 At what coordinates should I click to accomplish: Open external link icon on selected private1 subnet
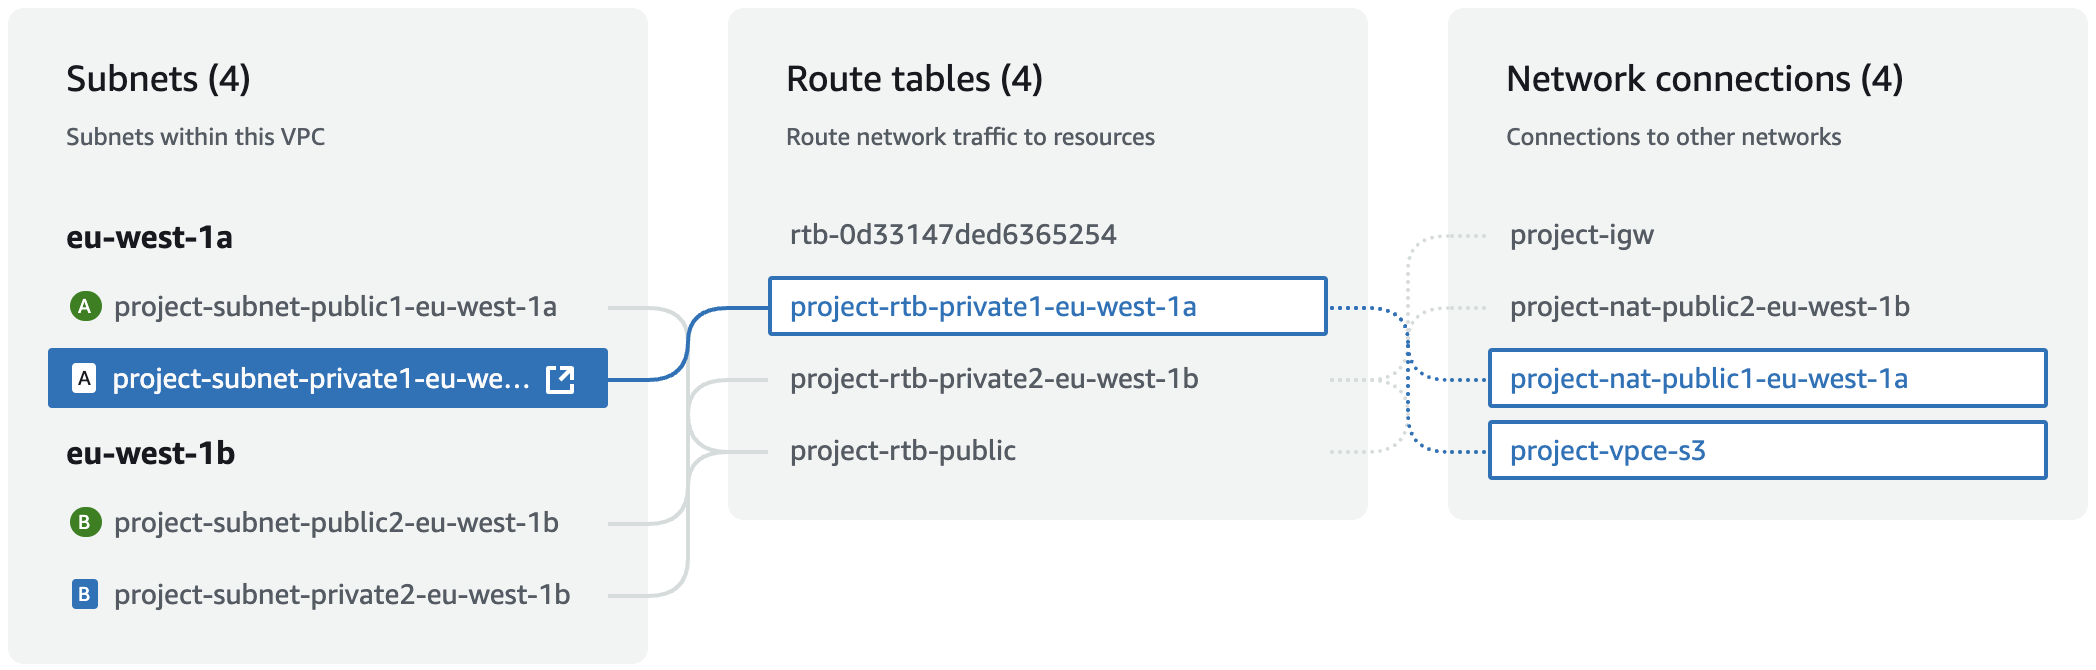560,379
